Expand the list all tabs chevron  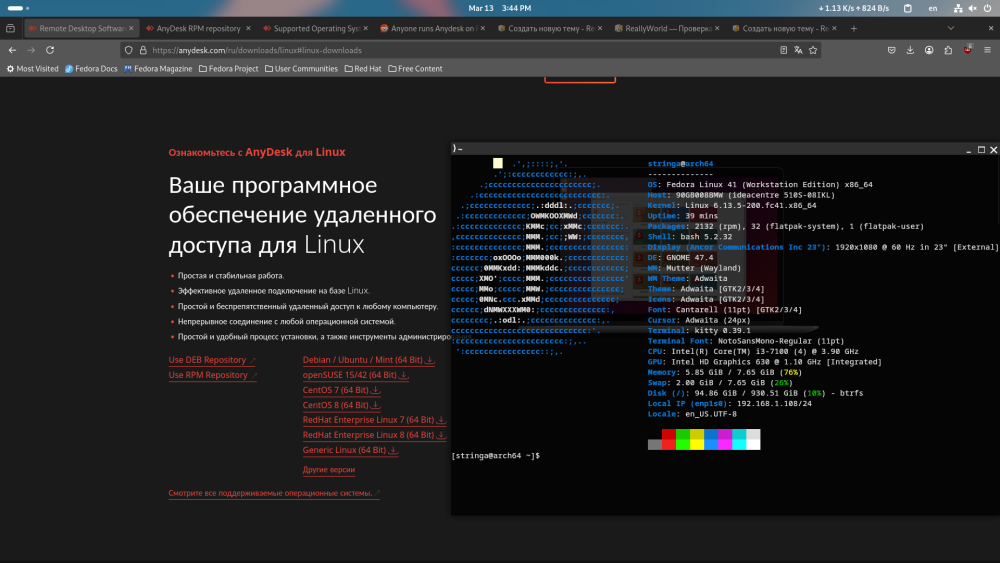pyautogui.click(x=951, y=28)
